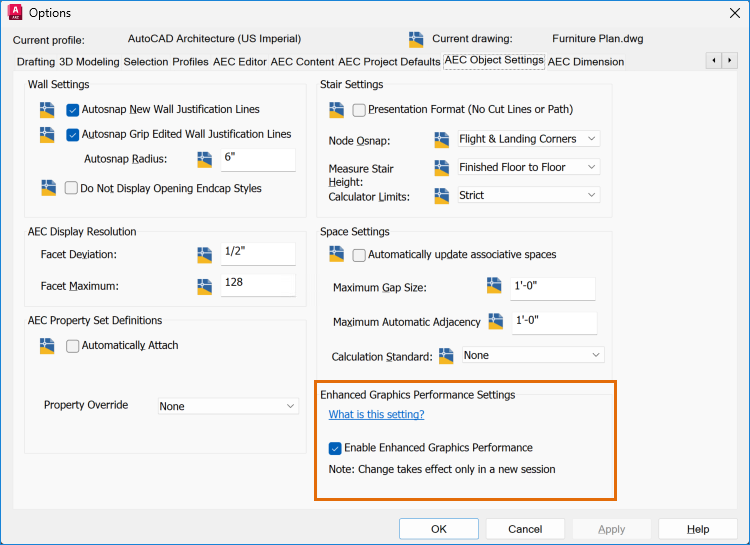Click drawing icon next to Calculation Standard
The width and height of the screenshot is (750, 545).
(446, 355)
